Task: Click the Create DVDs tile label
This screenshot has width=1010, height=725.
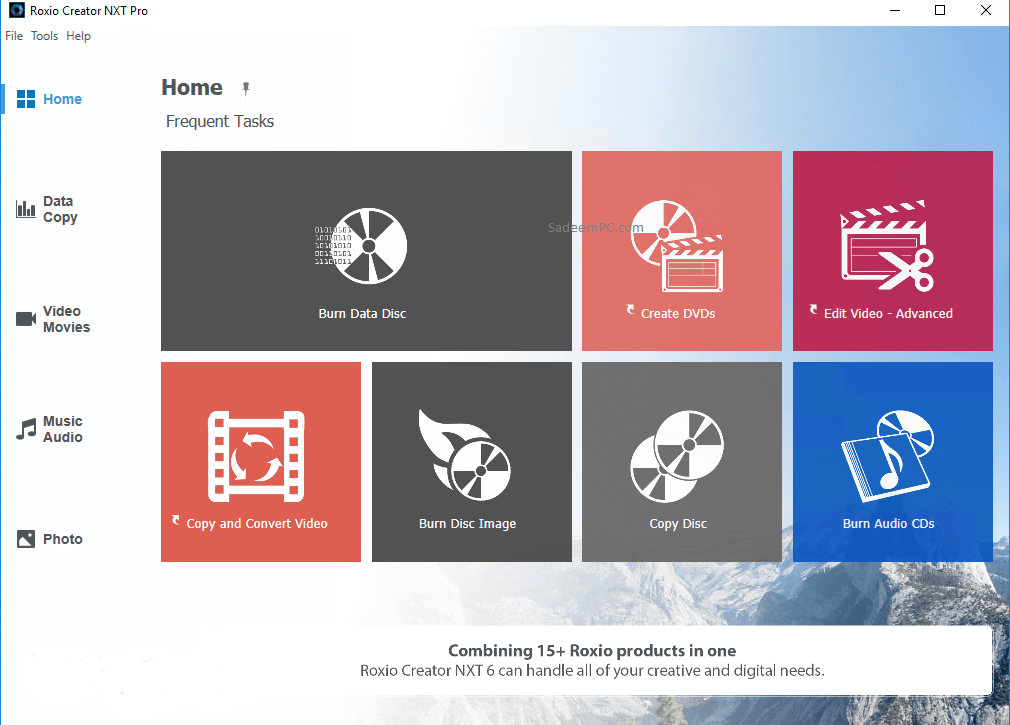Action: pos(677,313)
